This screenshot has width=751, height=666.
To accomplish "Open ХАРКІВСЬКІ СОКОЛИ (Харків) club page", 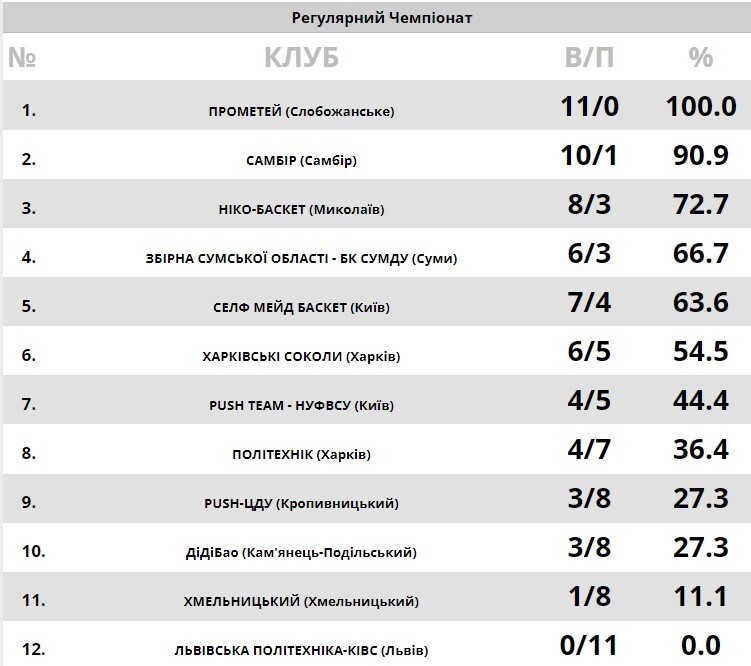I will (x=301, y=356).
